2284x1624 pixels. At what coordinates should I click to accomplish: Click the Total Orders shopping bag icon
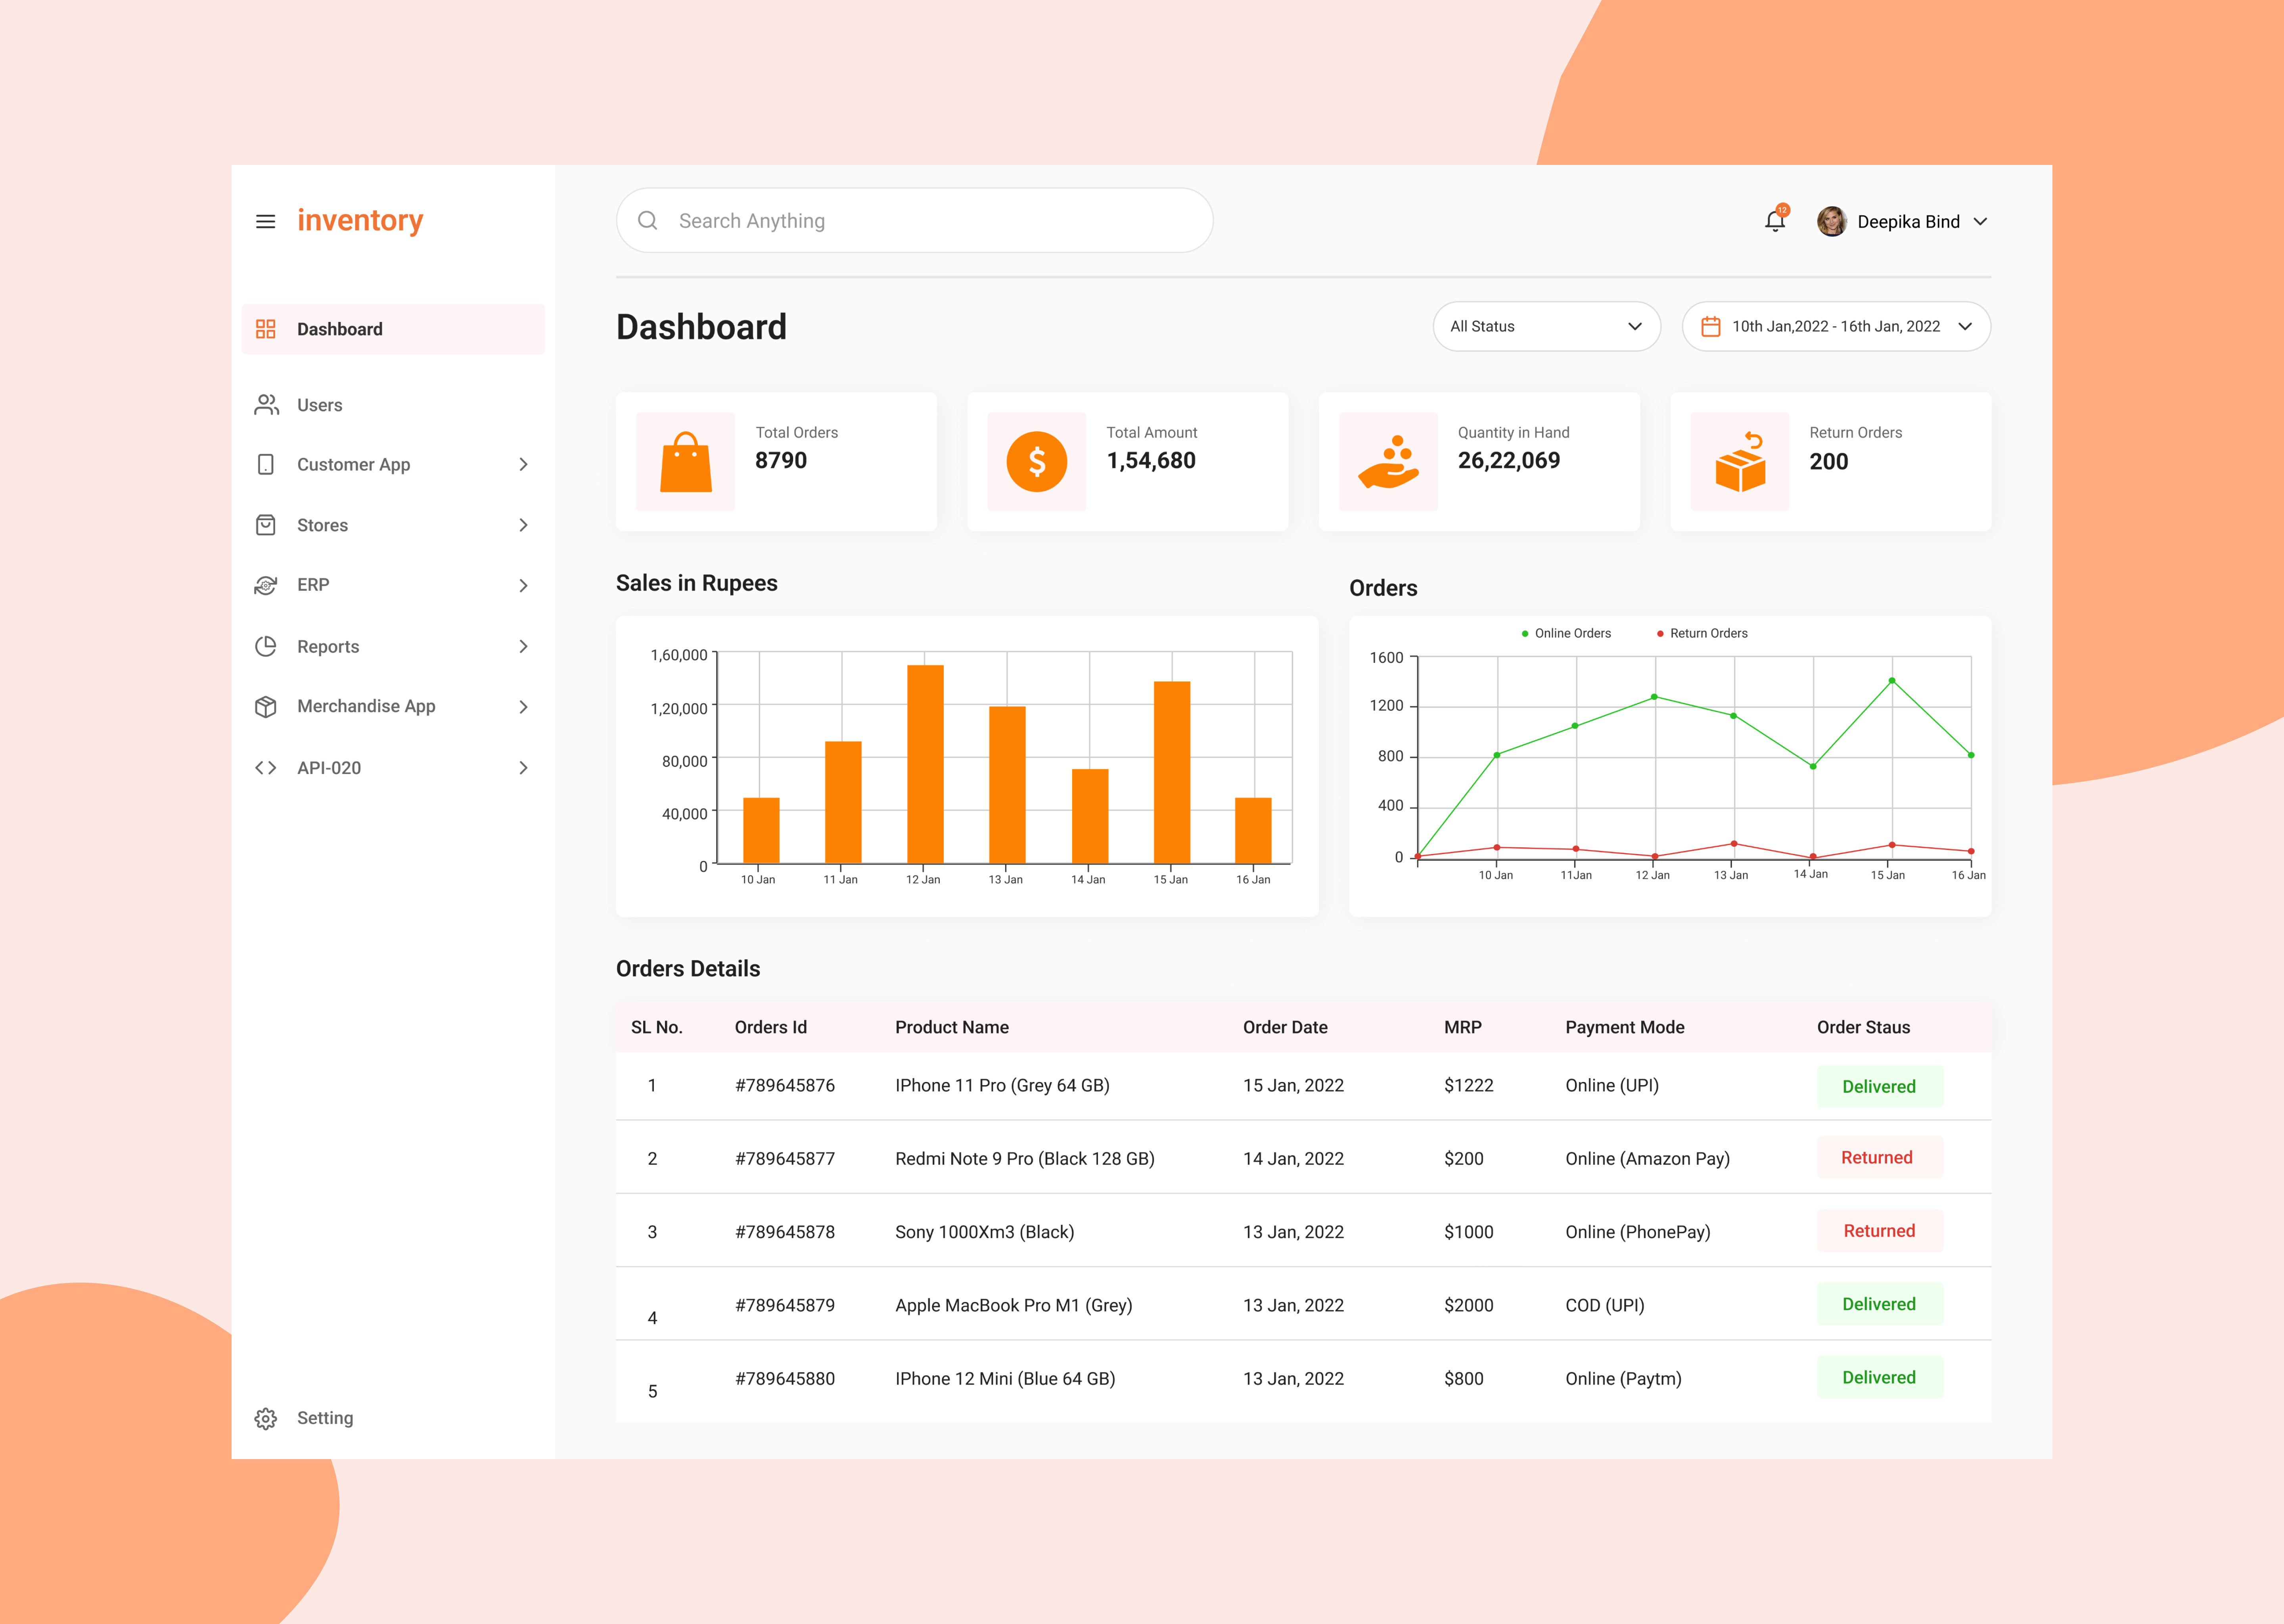tap(686, 462)
